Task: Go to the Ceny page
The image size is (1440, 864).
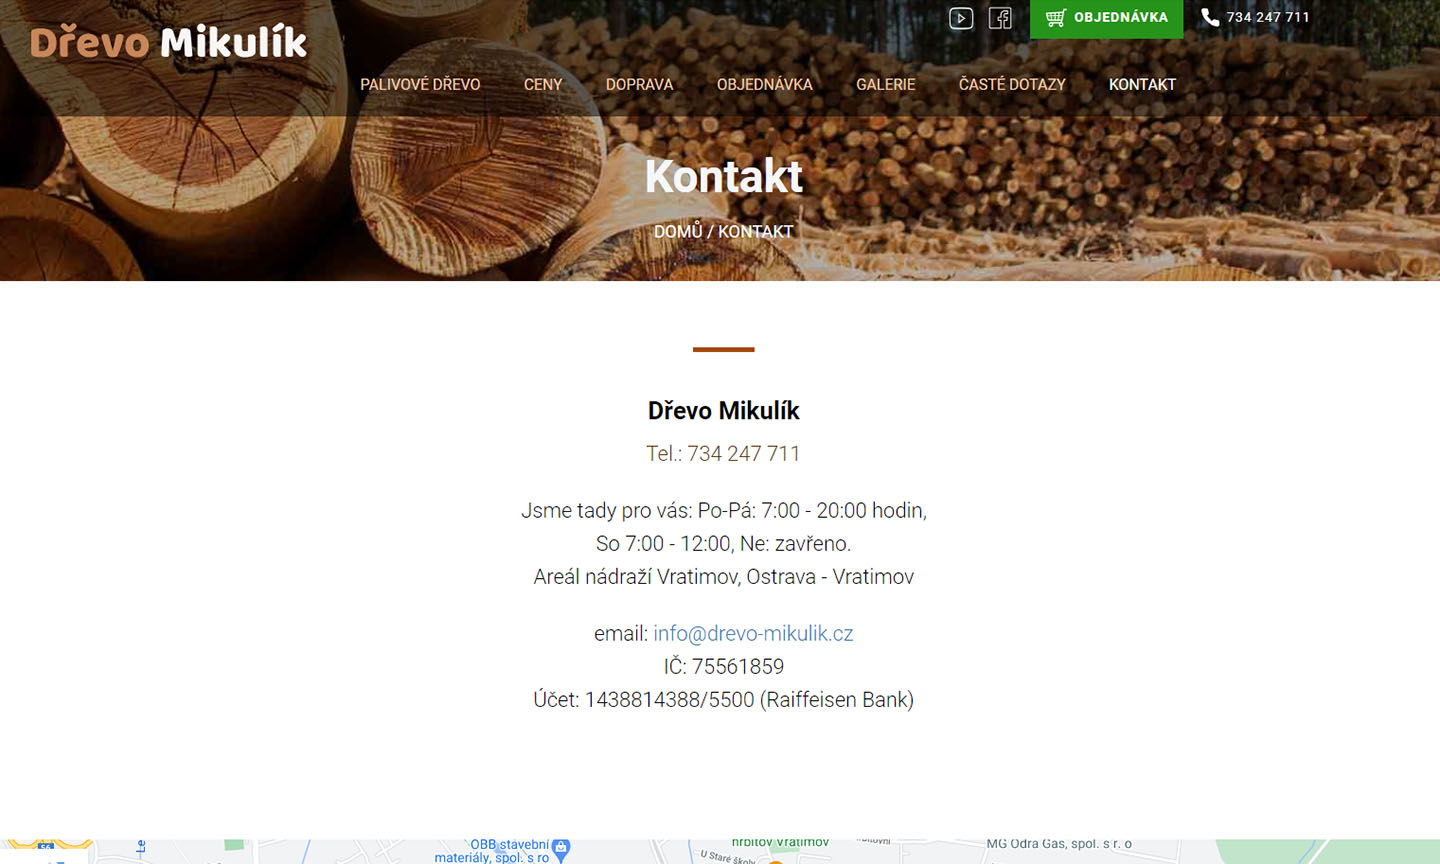Action: (x=543, y=84)
